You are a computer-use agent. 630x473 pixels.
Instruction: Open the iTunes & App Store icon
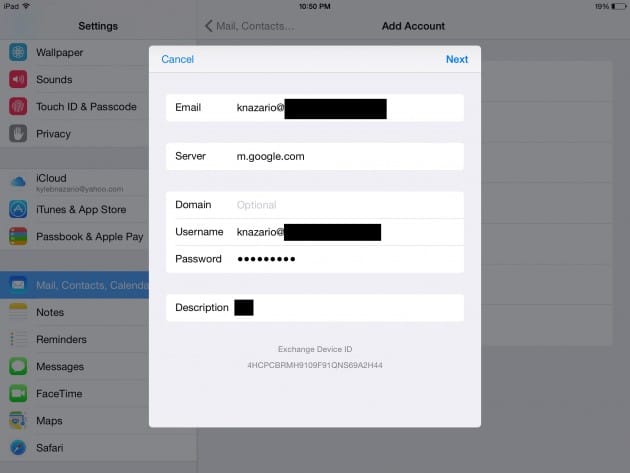click(x=18, y=209)
